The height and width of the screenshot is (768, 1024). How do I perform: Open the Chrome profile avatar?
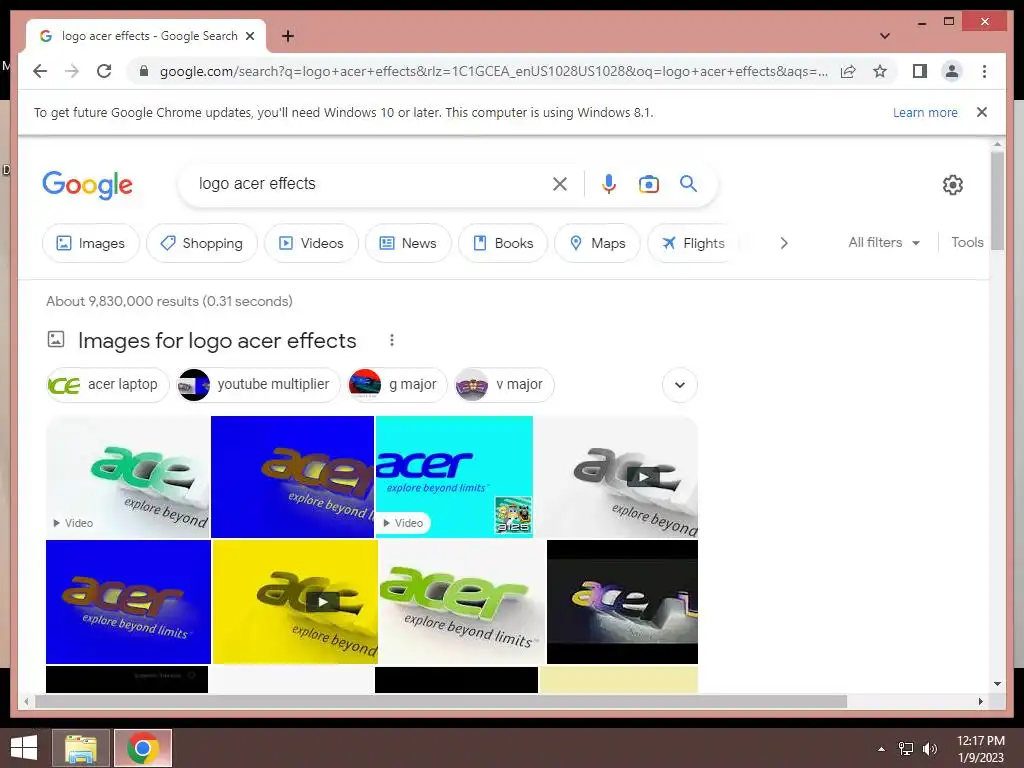coord(952,71)
